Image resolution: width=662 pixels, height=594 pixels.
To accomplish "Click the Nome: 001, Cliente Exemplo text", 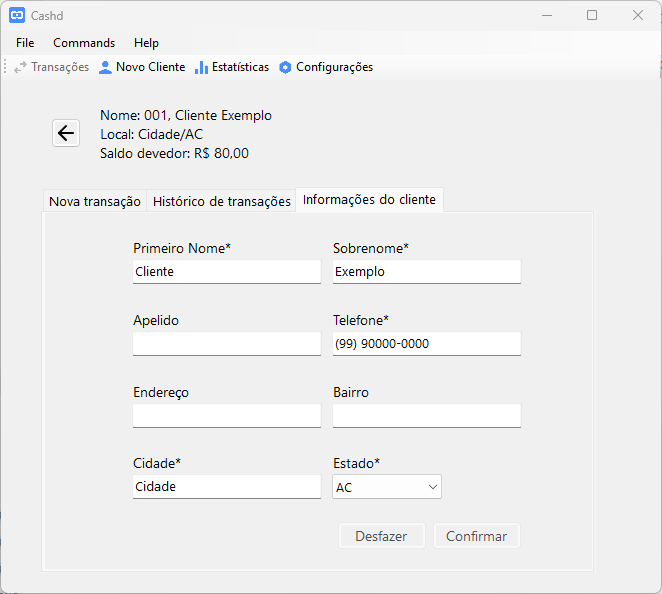I will [186, 115].
